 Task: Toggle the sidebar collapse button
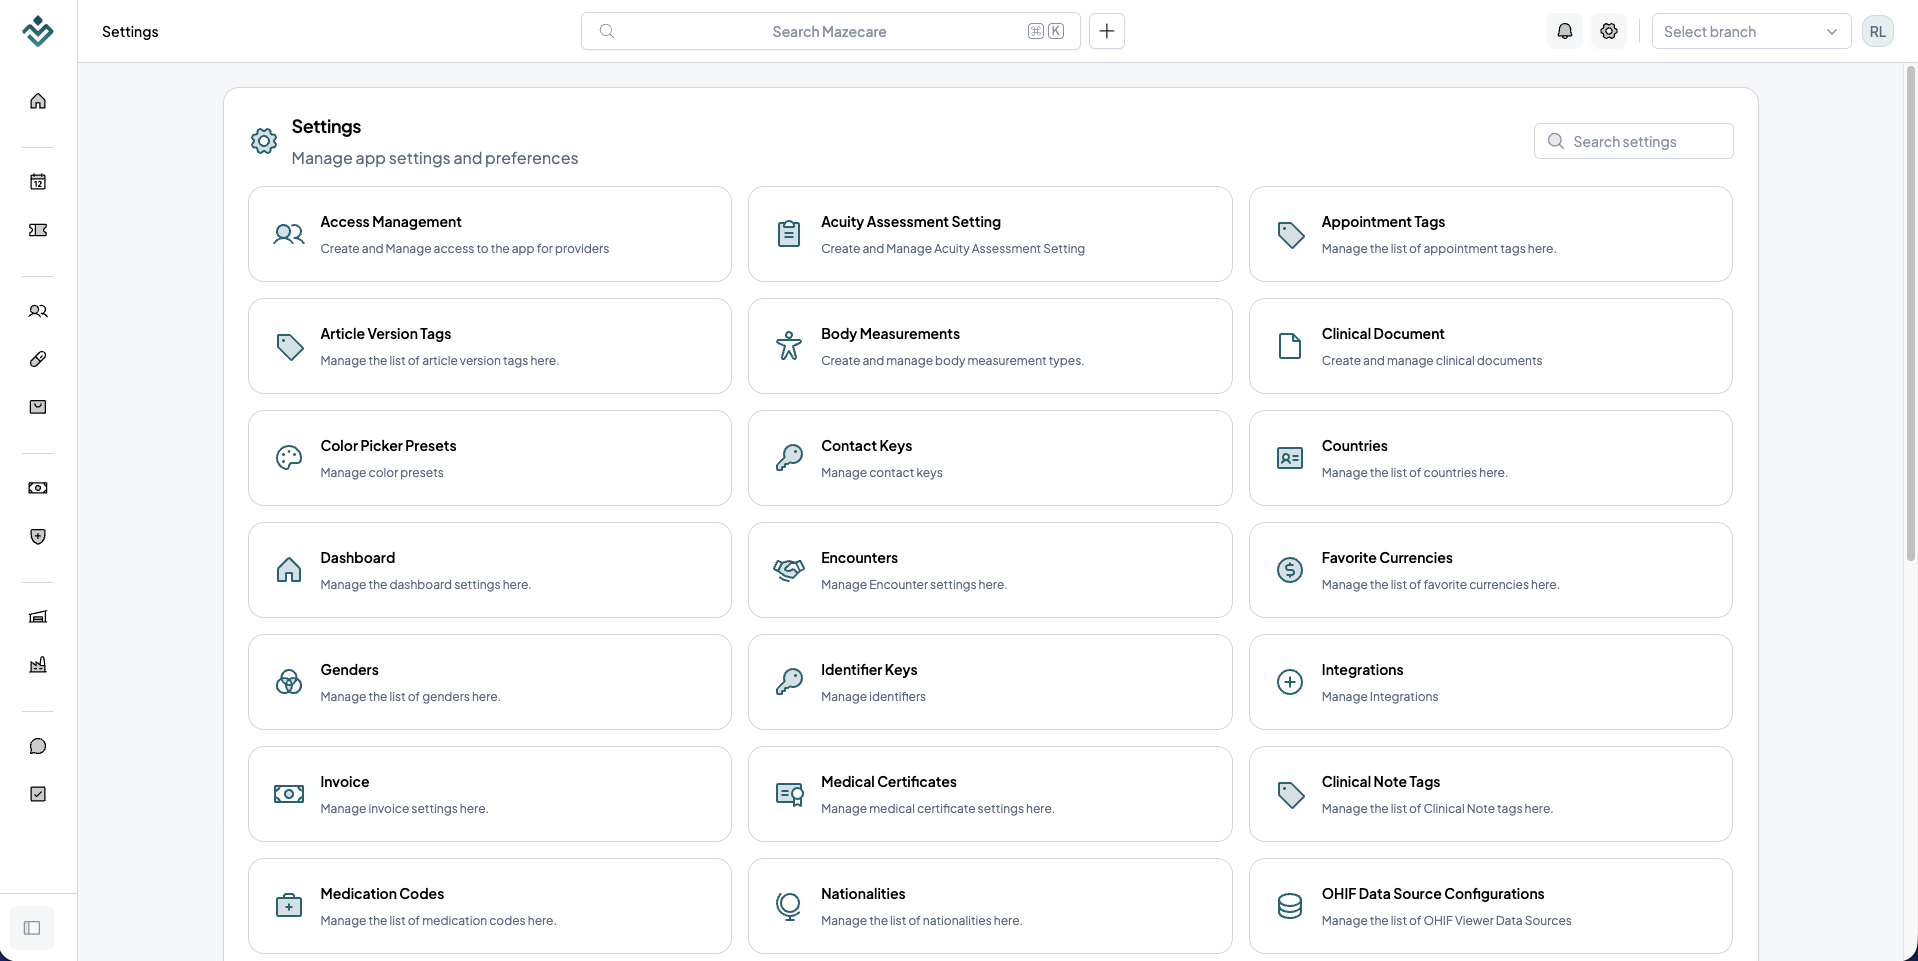coord(32,928)
